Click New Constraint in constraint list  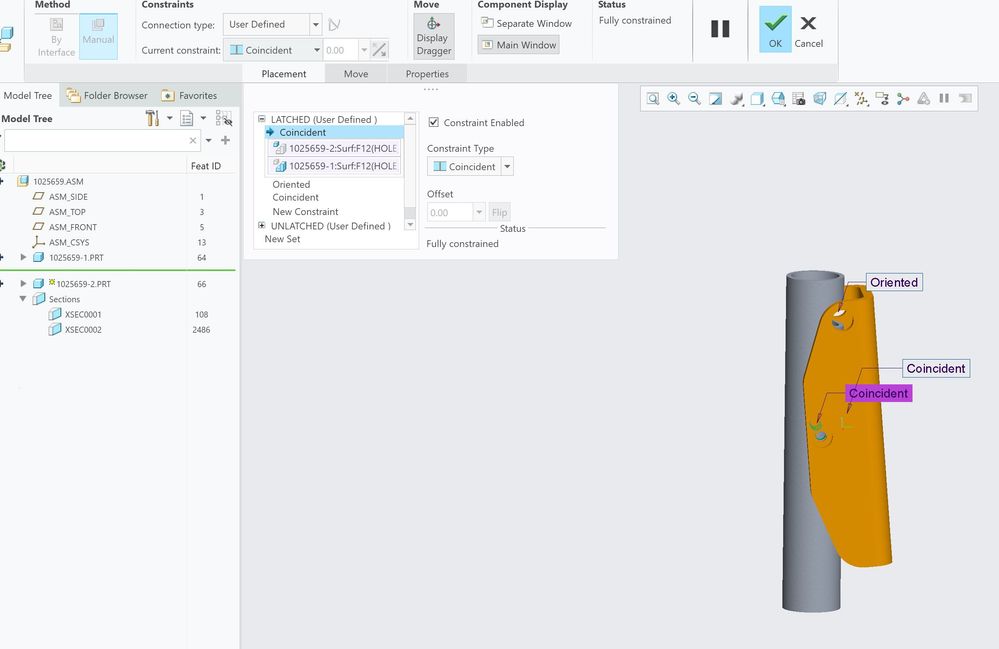[305, 212]
